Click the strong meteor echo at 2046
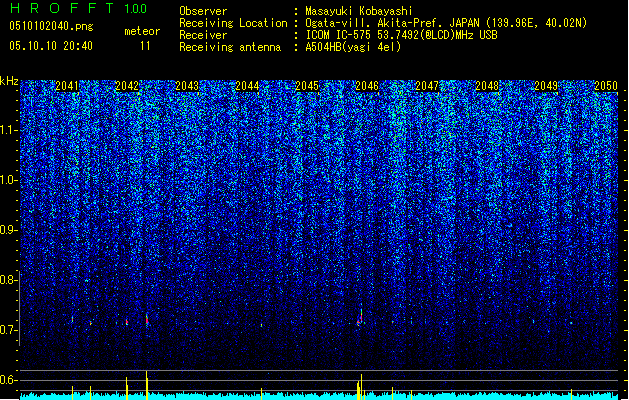The height and width of the screenshot is (400, 629). [x=360, y=317]
